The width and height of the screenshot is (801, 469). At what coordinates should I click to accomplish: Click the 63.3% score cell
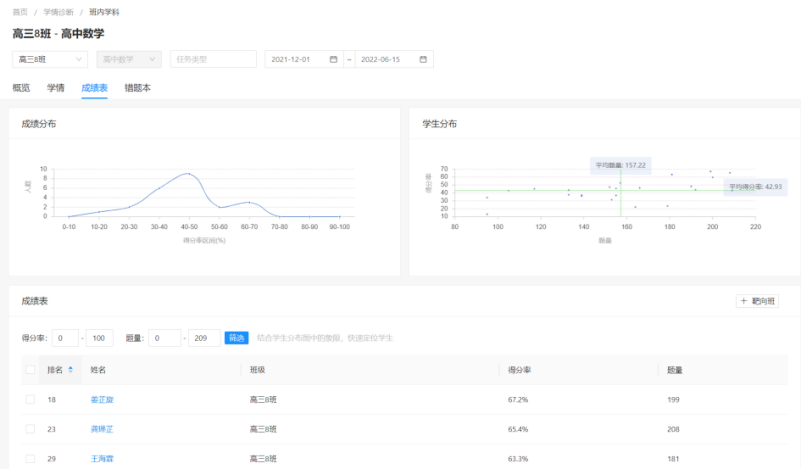[518, 459]
